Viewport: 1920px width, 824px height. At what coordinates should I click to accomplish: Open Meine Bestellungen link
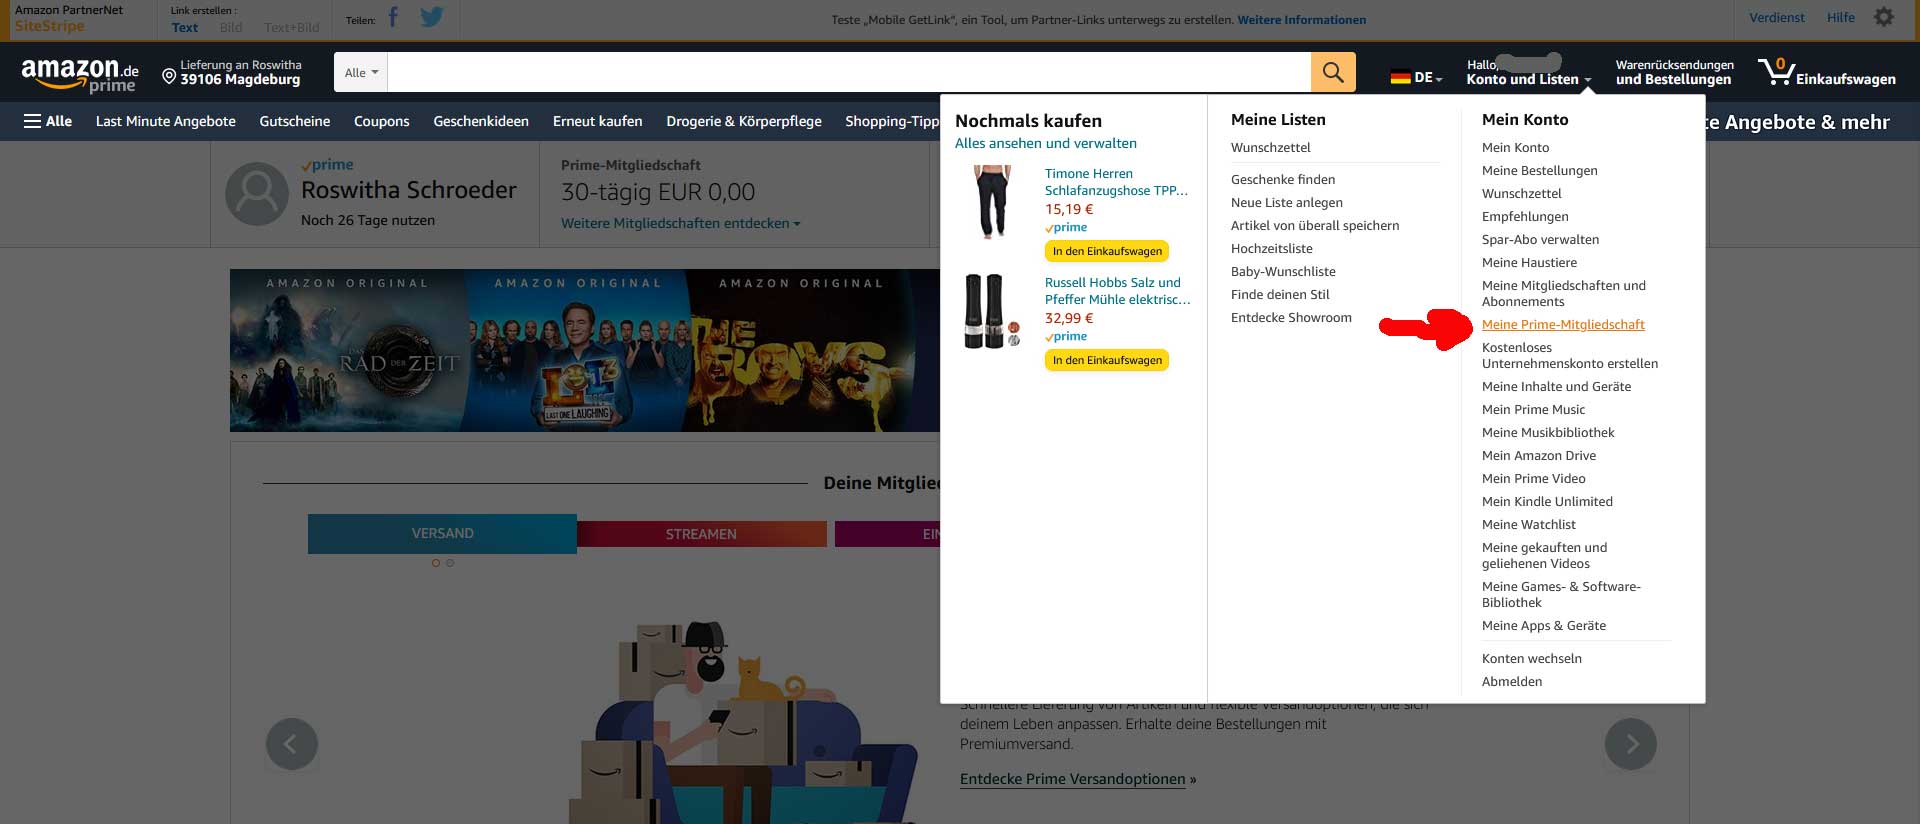[x=1540, y=170]
